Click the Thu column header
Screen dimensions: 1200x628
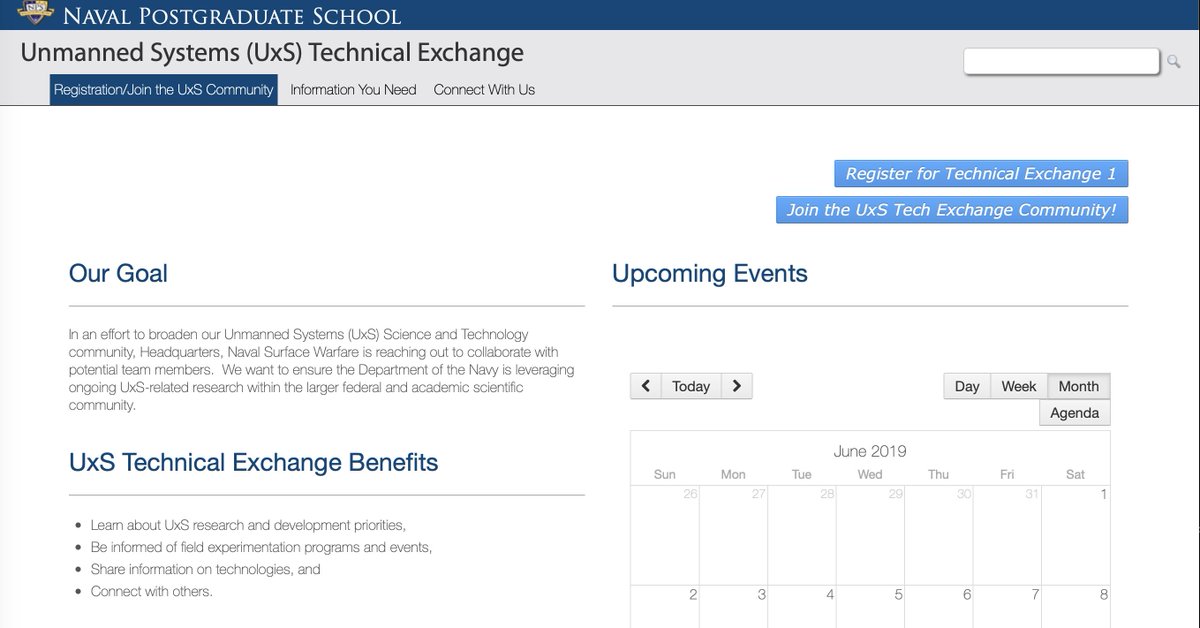pos(939,474)
